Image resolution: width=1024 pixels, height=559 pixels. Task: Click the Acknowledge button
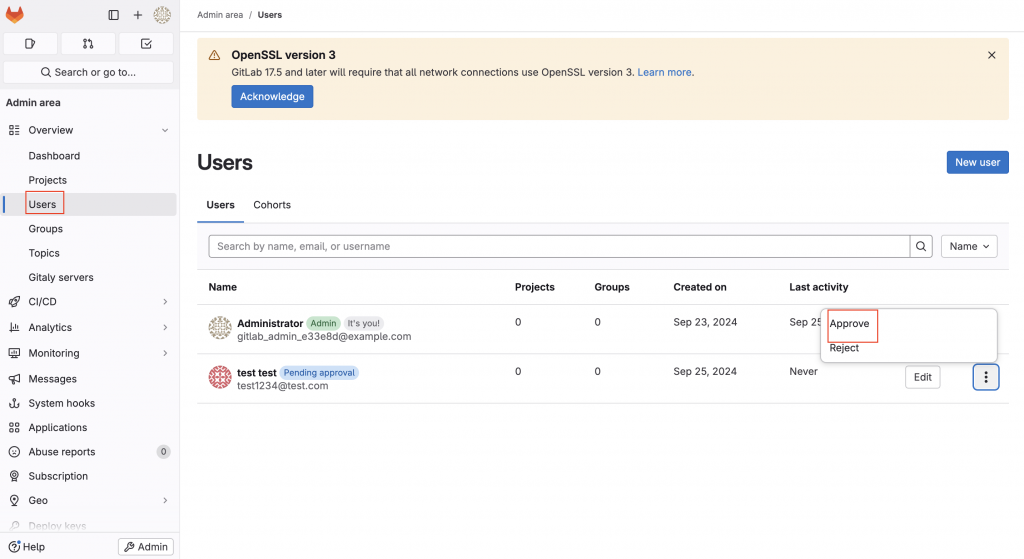click(x=272, y=96)
